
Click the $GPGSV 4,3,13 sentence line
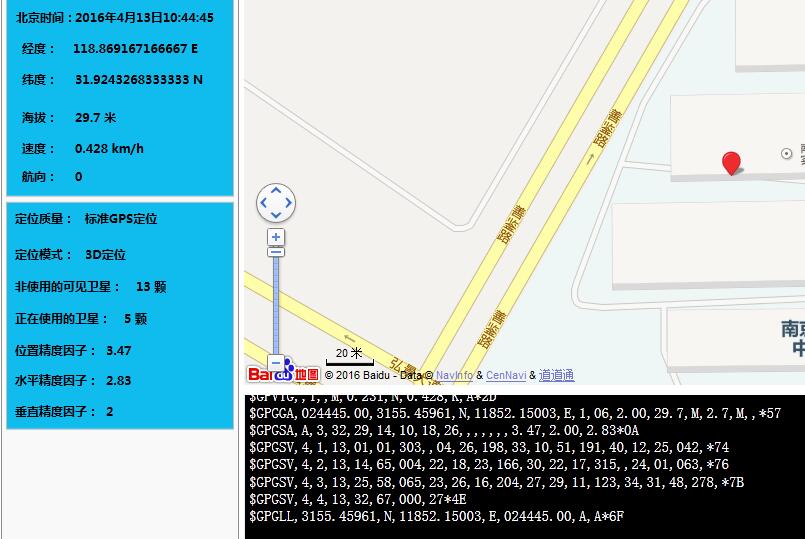coord(496,482)
